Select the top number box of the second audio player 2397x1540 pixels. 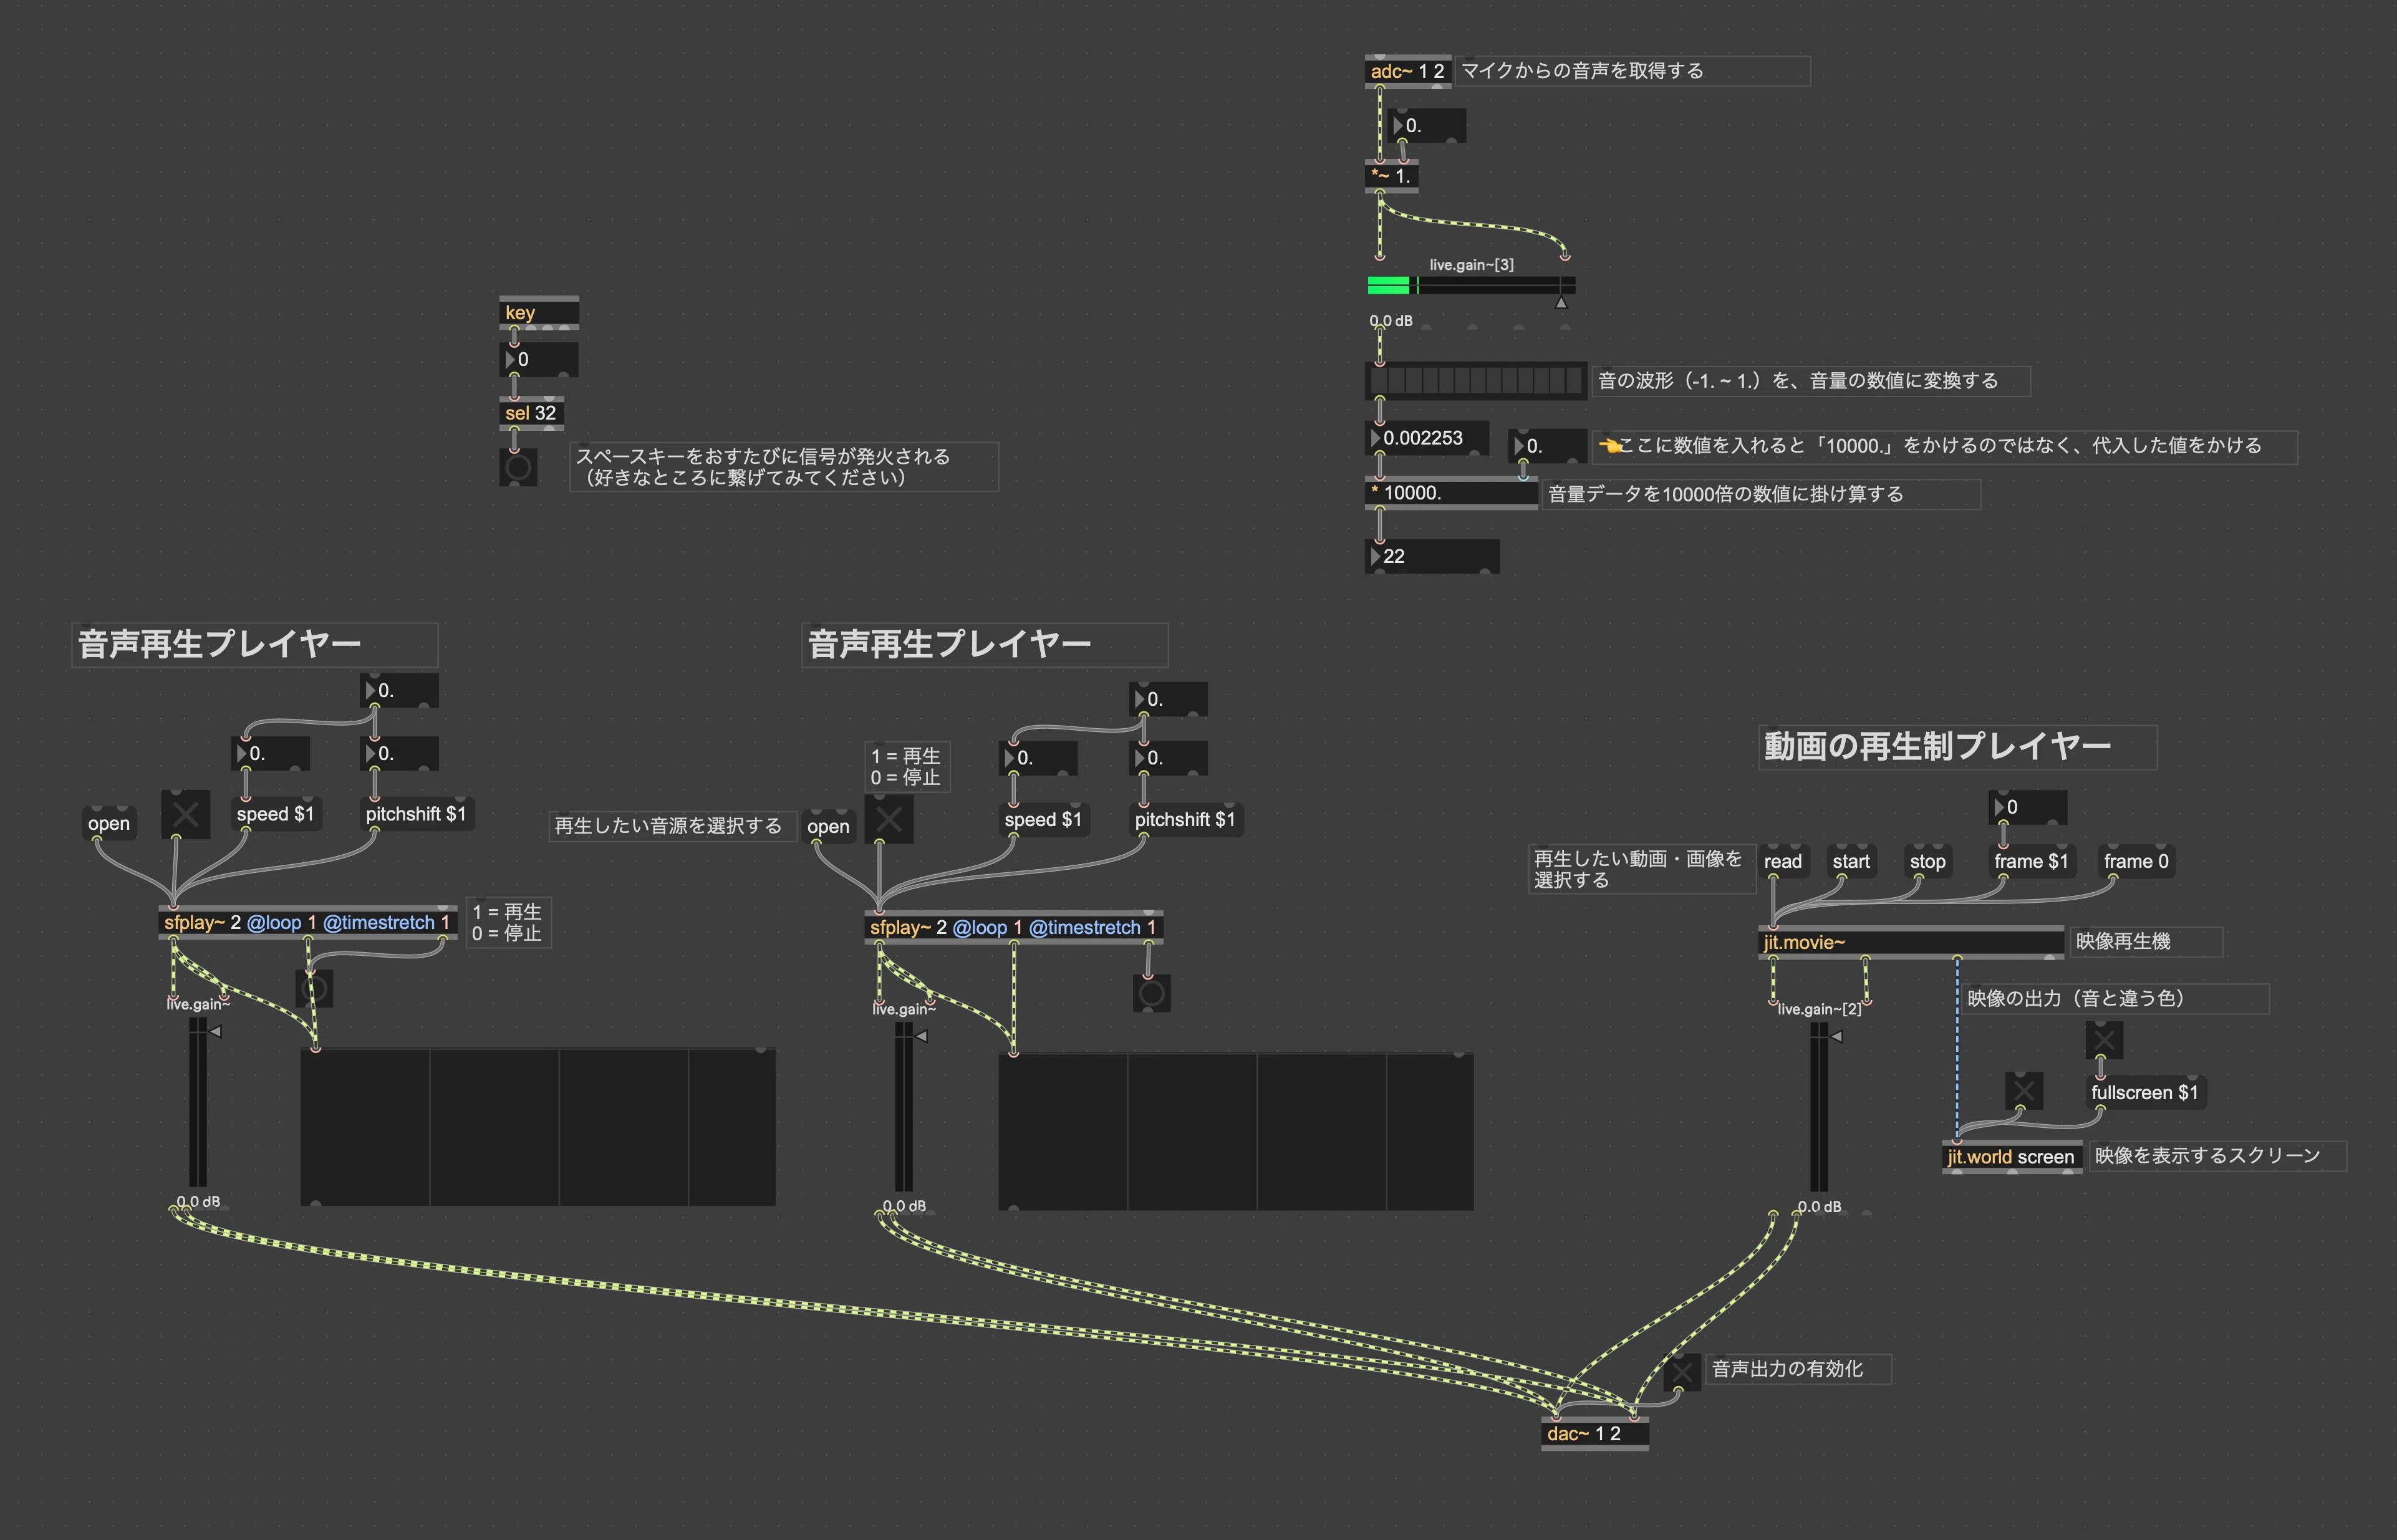(1168, 700)
